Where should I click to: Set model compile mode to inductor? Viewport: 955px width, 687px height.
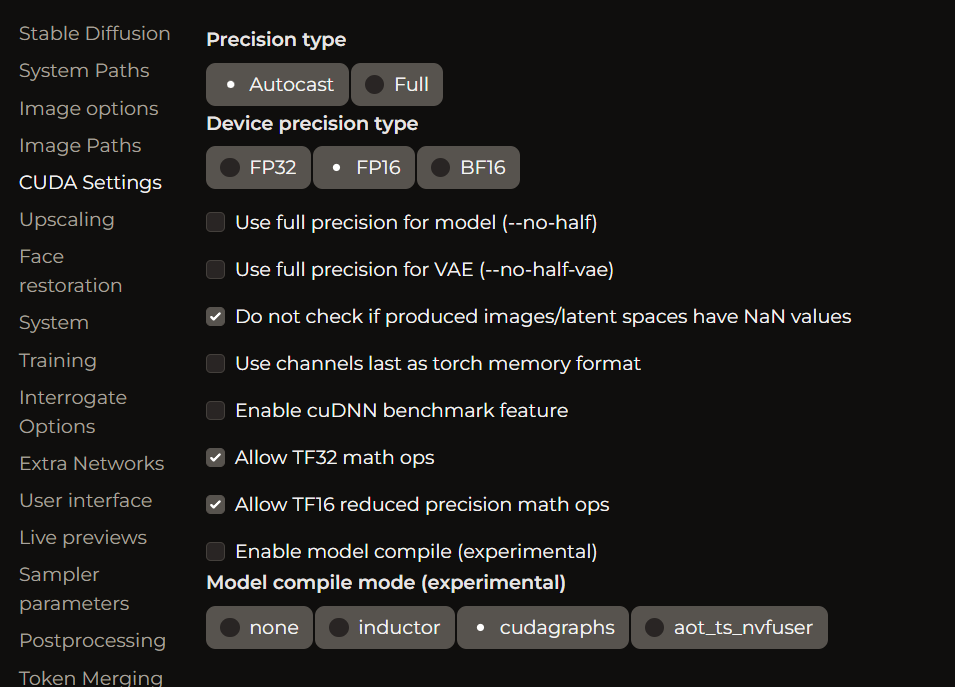pos(384,627)
